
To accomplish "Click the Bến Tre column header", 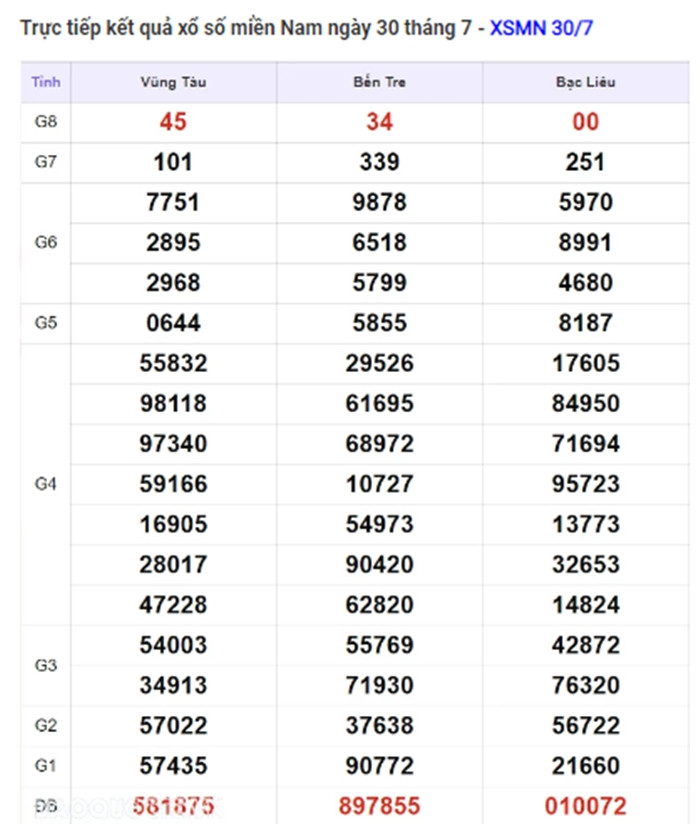I will (x=379, y=82).
